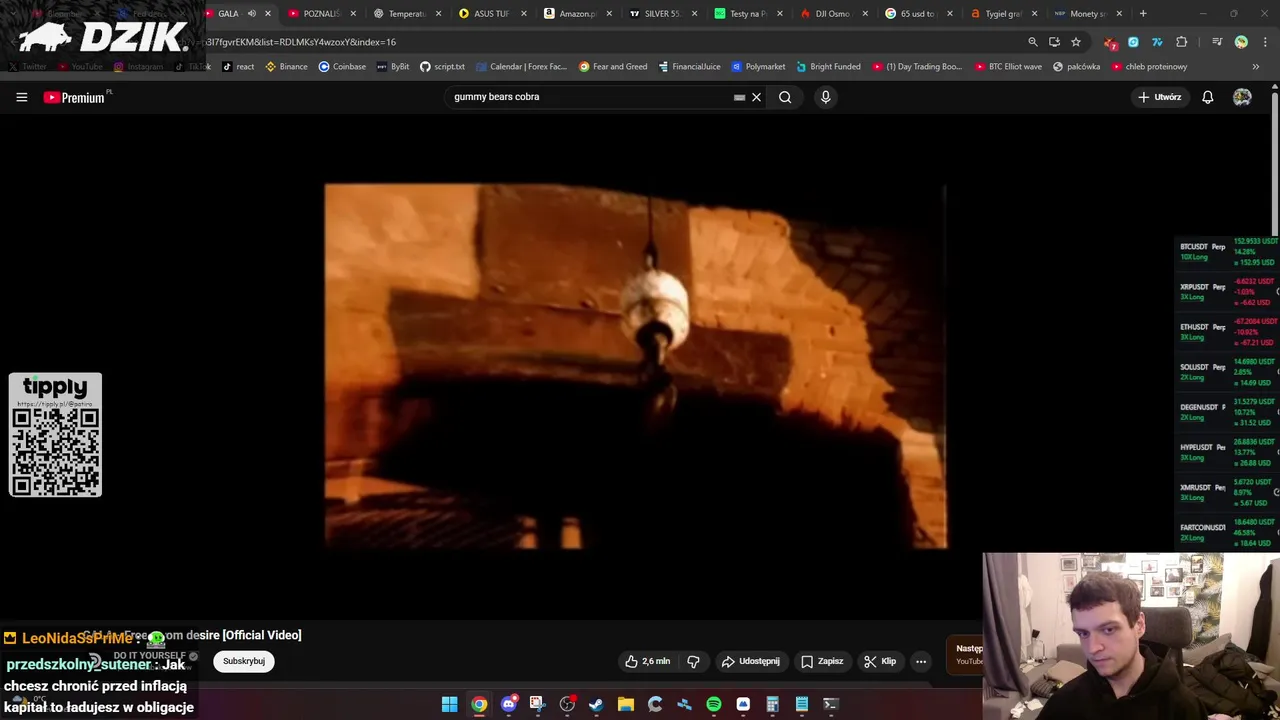The image size is (1280, 720).
Task: Open the terminal from the taskbar
Action: [x=830, y=704]
